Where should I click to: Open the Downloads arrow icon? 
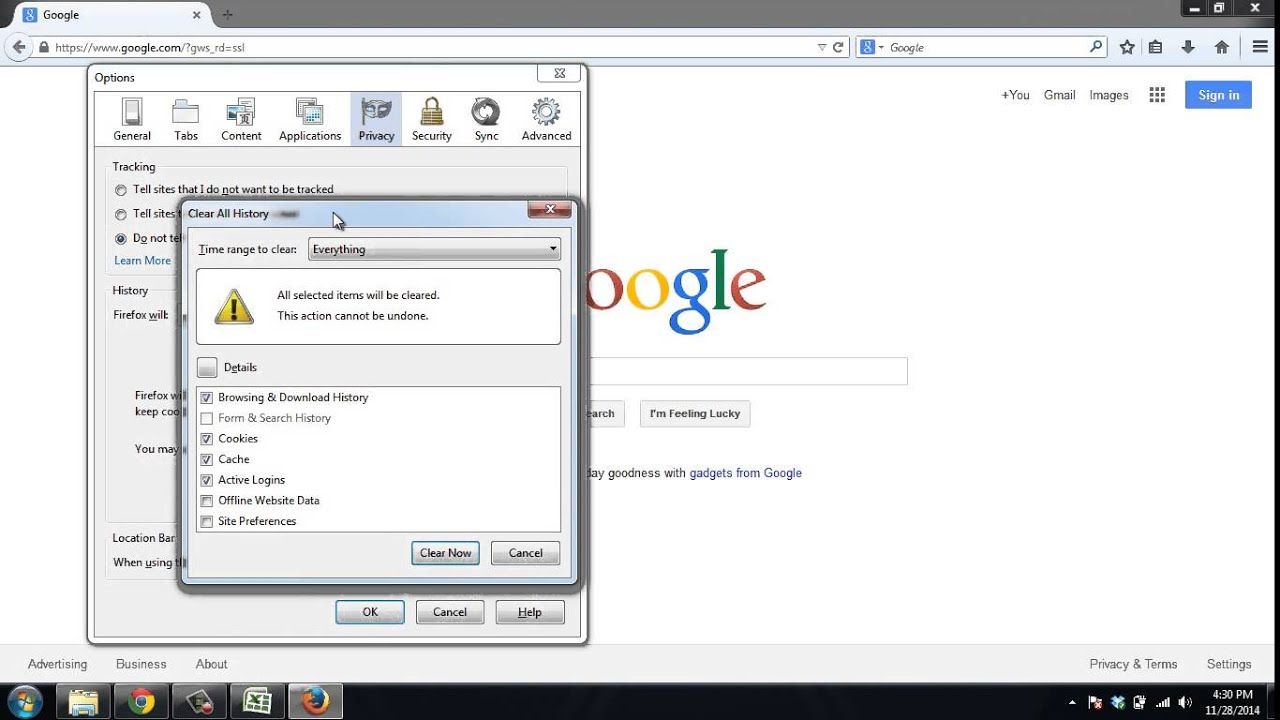(1188, 47)
